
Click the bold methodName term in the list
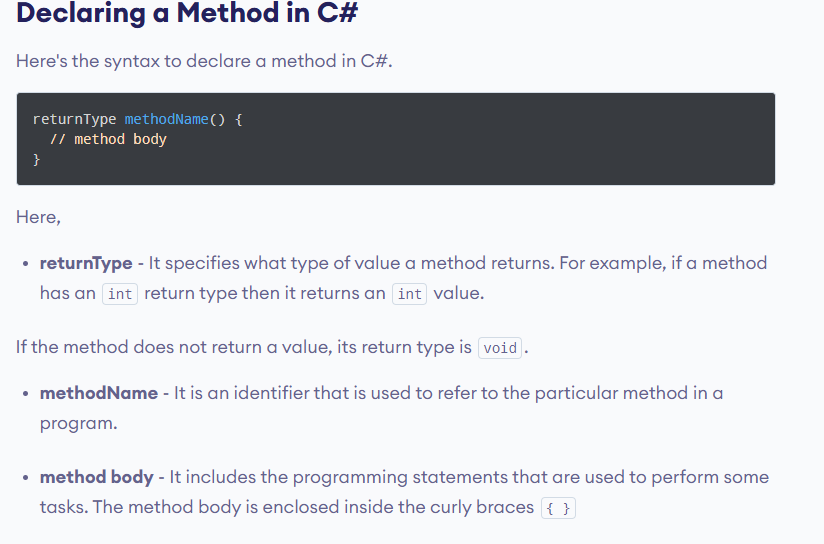point(99,393)
